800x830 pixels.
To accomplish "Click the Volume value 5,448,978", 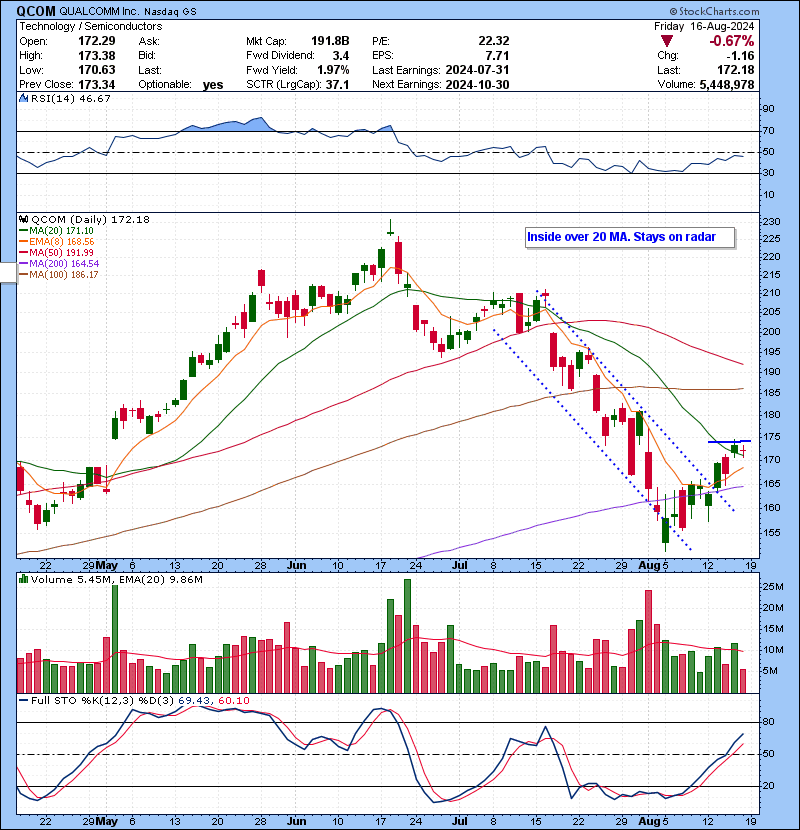I will (x=727, y=84).
